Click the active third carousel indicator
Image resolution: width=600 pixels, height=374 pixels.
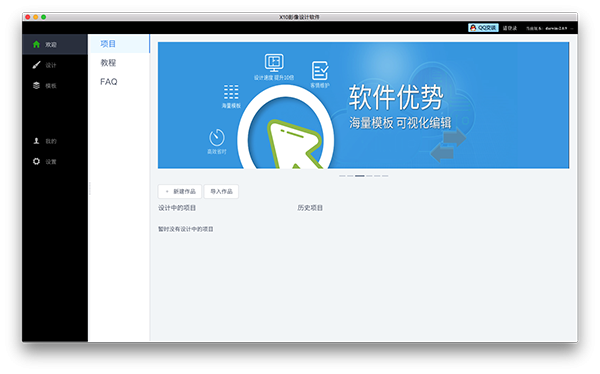coord(360,176)
